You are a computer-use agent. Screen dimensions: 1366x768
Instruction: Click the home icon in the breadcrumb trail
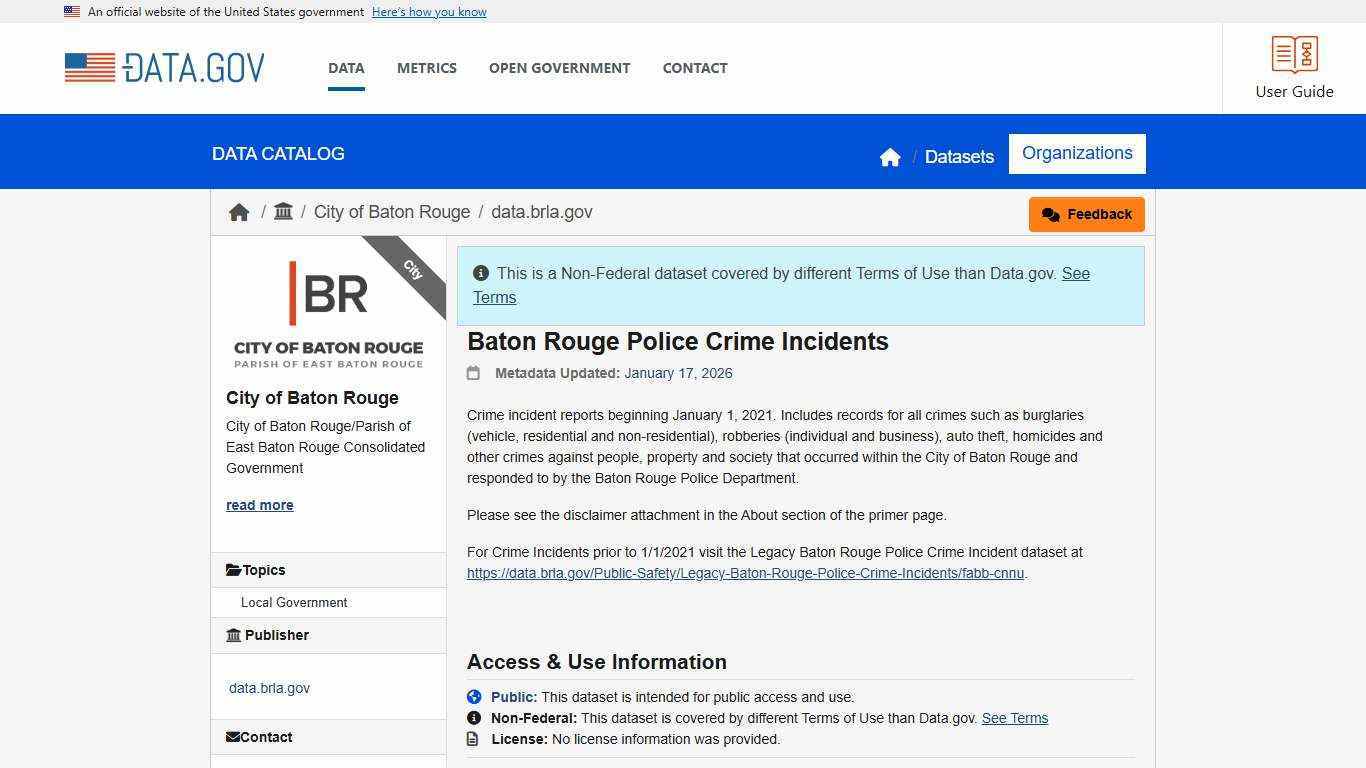[x=239, y=212]
